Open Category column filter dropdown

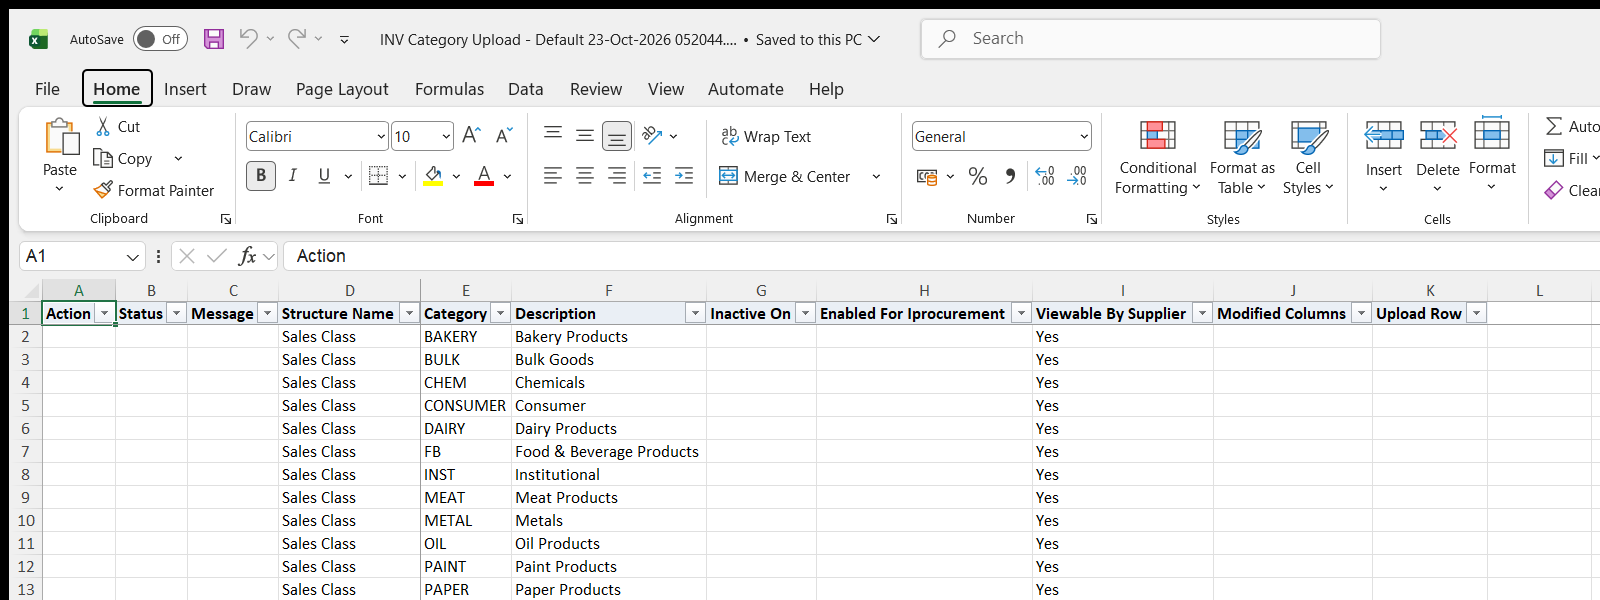pos(501,313)
